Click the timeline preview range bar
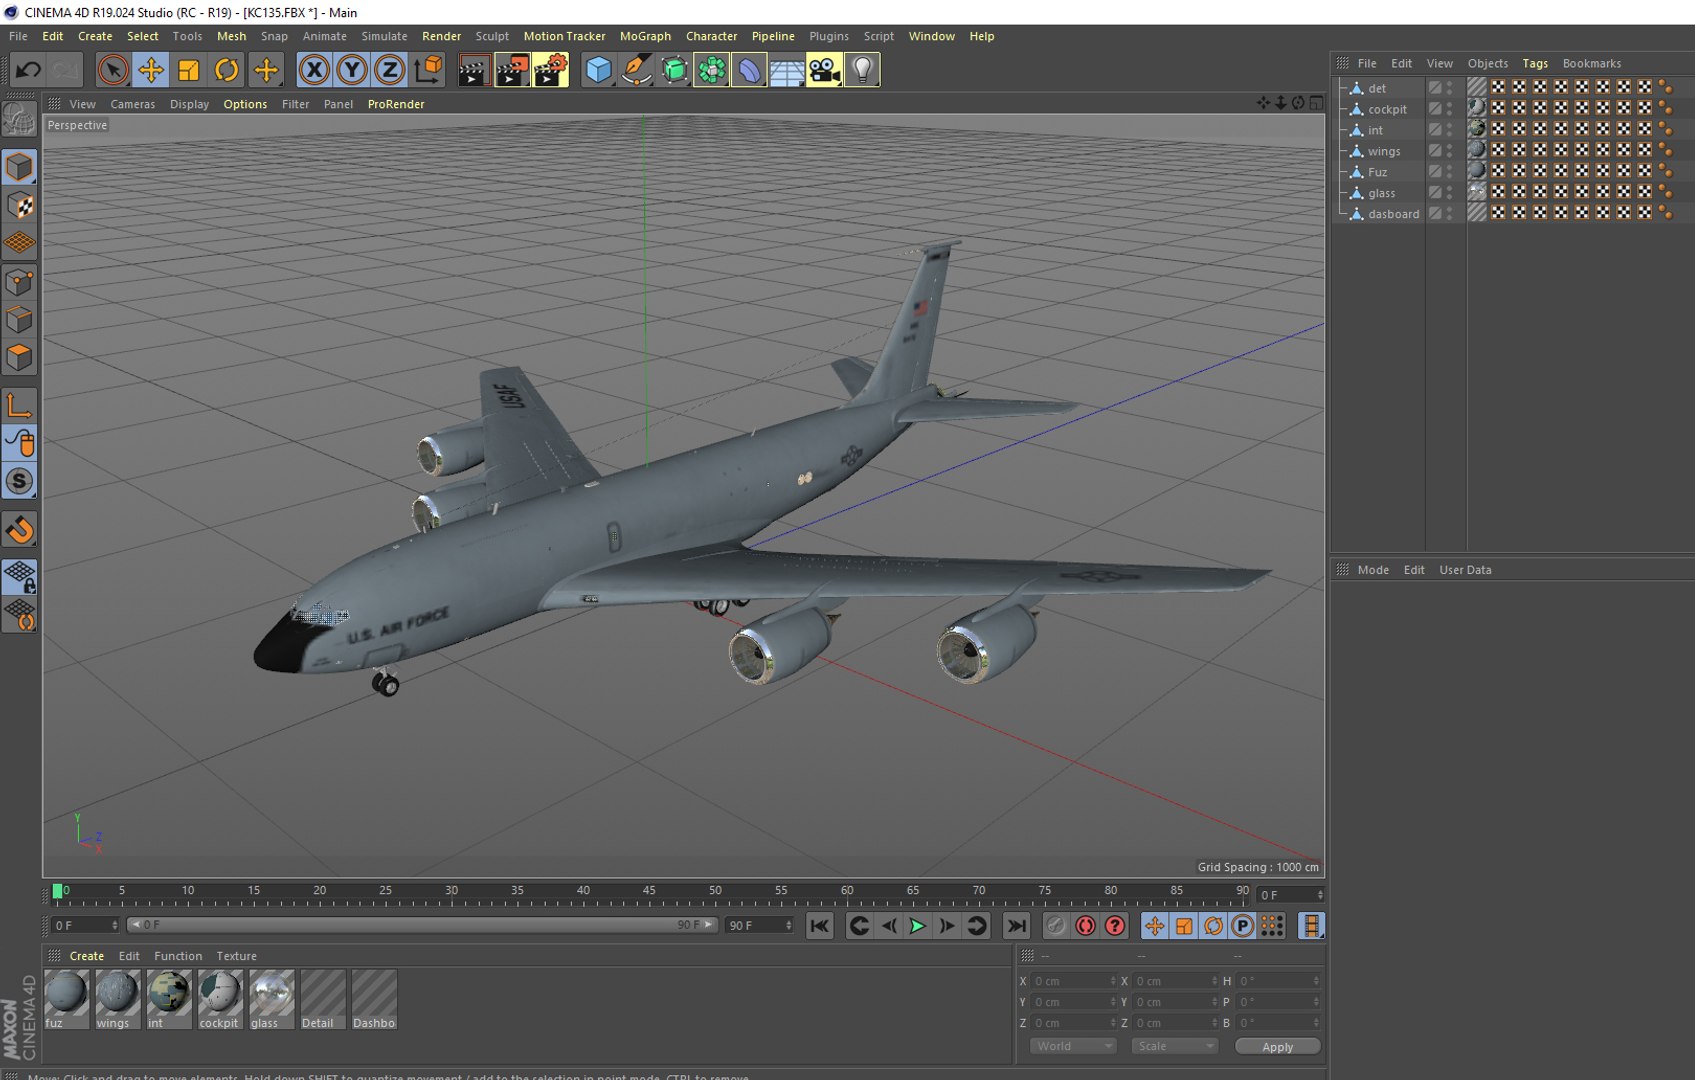 (x=421, y=925)
